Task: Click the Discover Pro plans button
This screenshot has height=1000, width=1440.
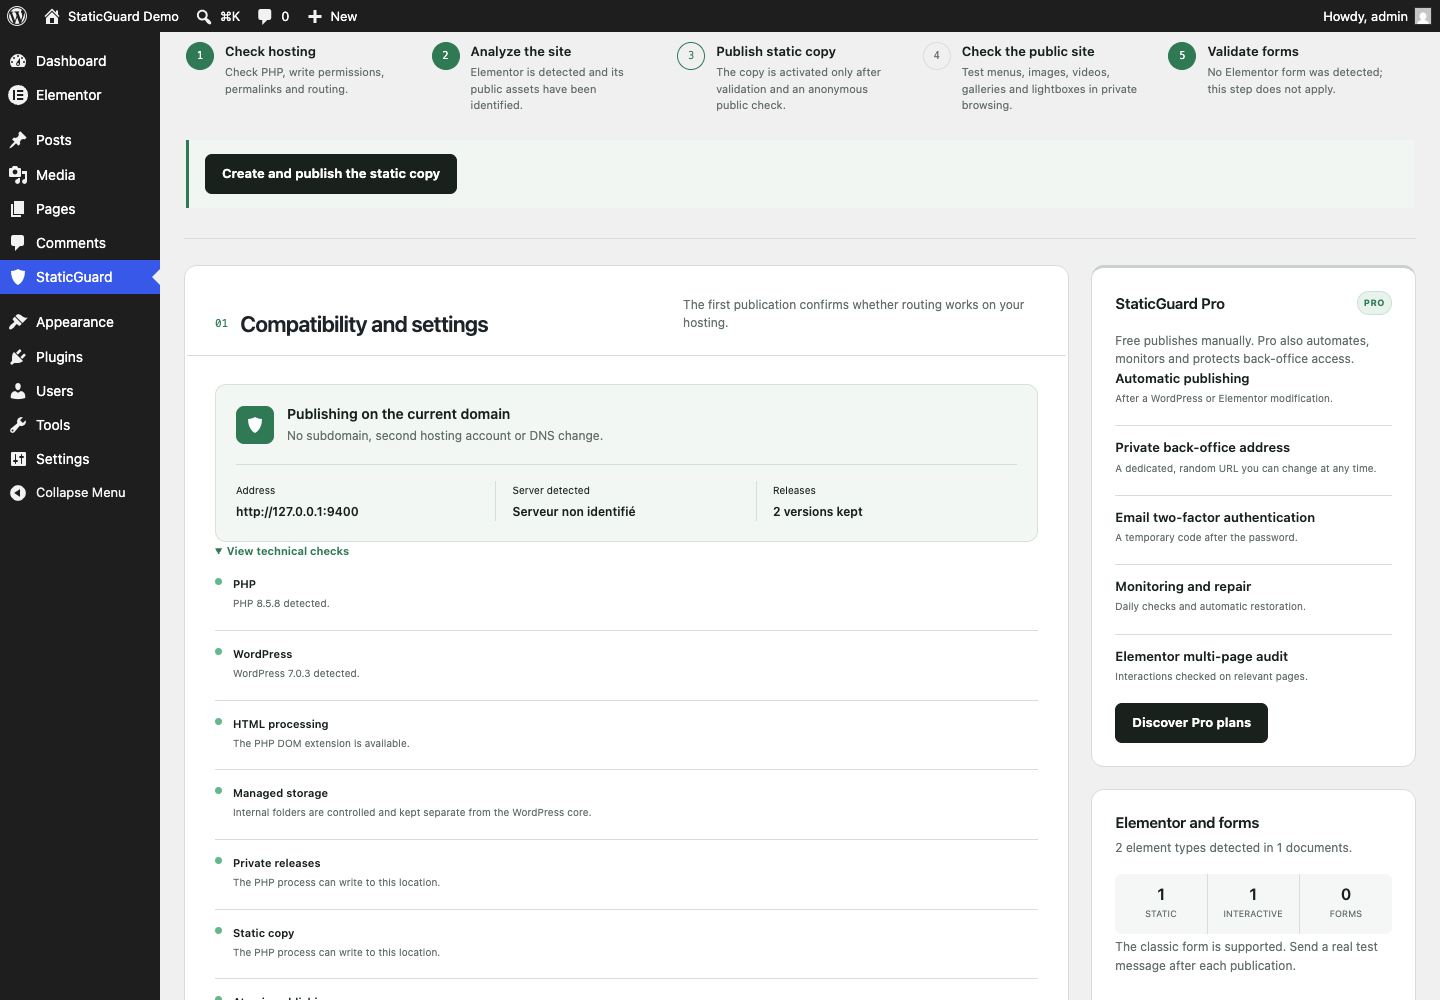Action: pyautogui.click(x=1191, y=723)
